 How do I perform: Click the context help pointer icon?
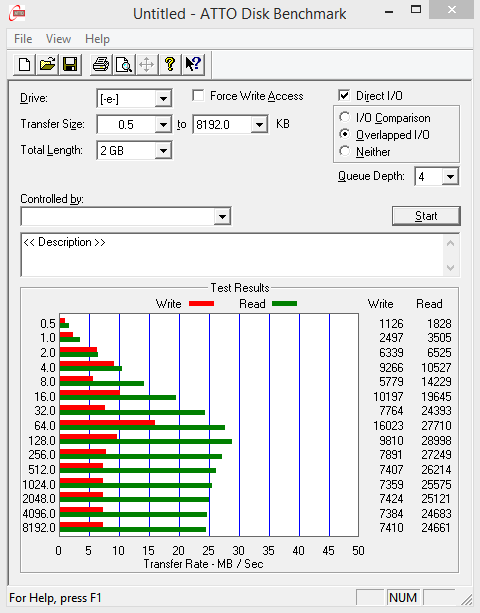[x=193, y=65]
